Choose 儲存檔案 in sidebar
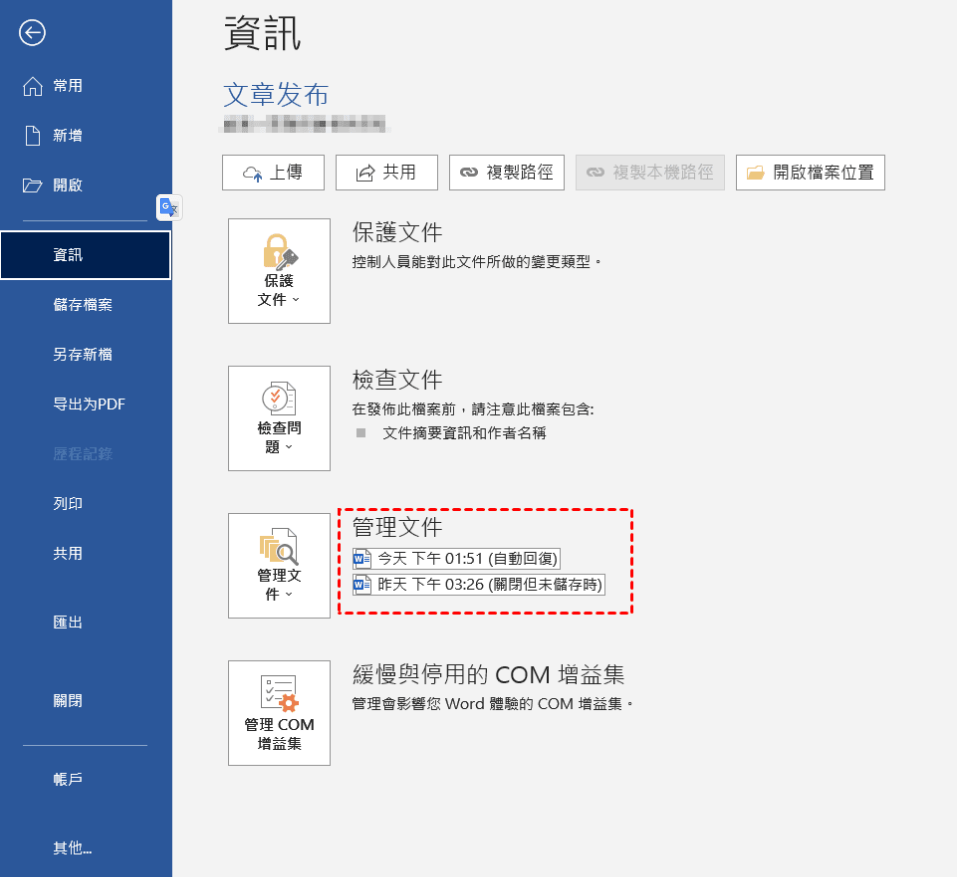The image size is (957, 877). click(x=85, y=305)
